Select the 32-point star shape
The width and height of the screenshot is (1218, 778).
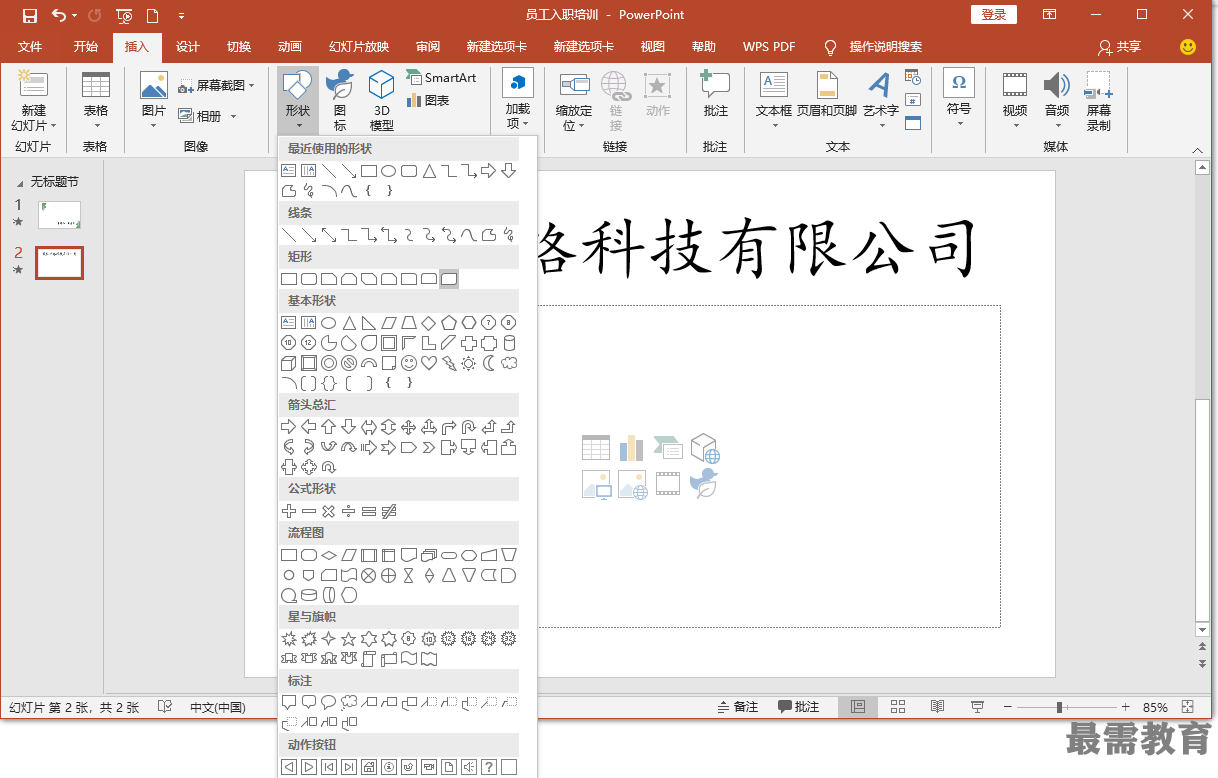click(509, 638)
